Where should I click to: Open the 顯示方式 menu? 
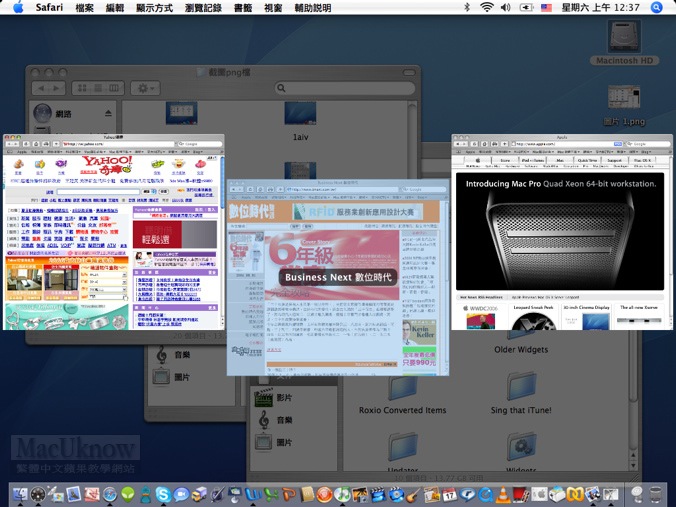[155, 8]
